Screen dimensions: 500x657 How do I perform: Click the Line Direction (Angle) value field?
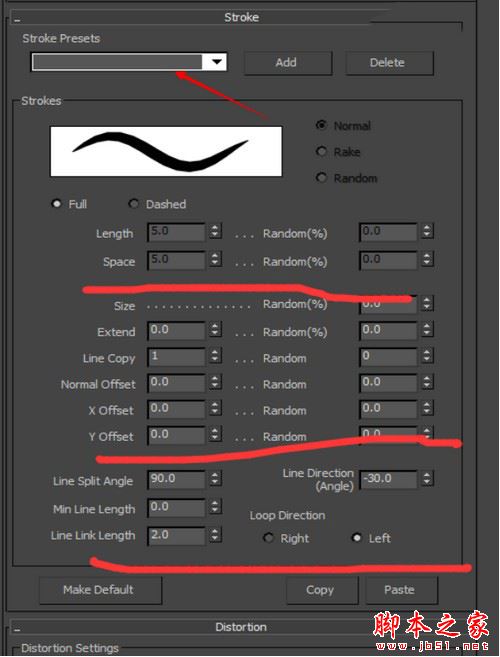[x=389, y=479]
